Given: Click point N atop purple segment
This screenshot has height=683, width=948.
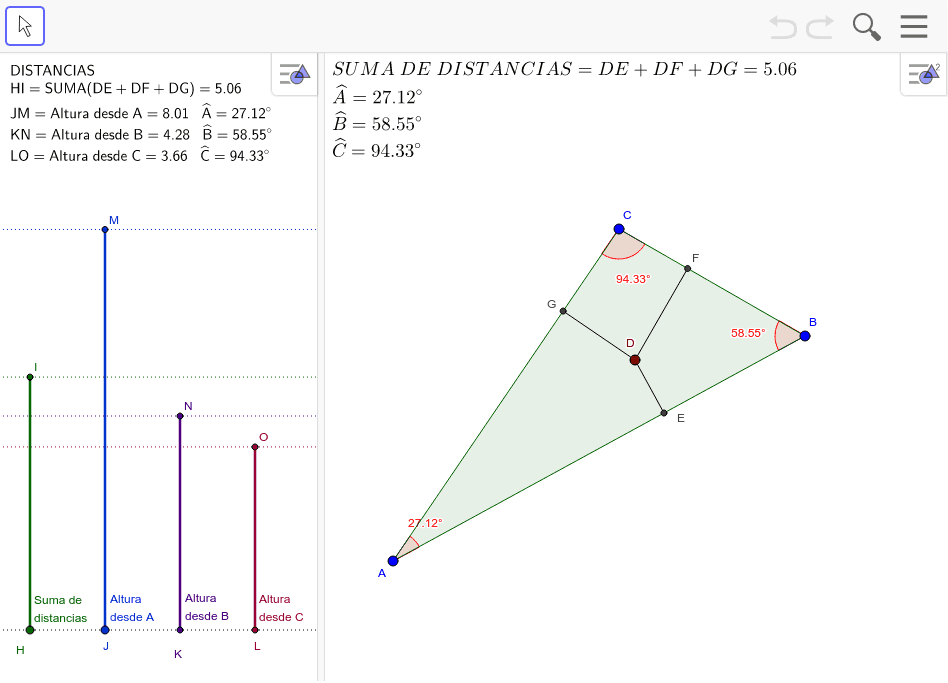Looking at the screenshot, I should [x=180, y=416].
